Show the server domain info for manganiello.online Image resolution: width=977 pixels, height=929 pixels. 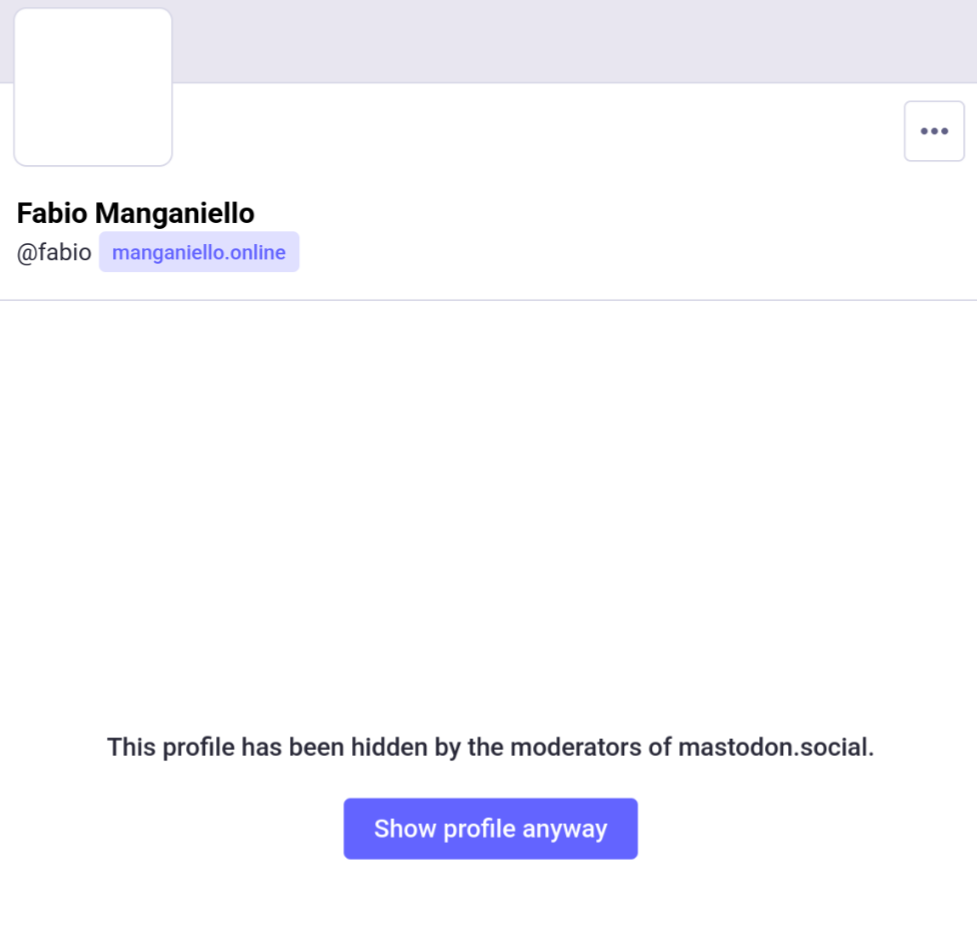click(x=199, y=252)
